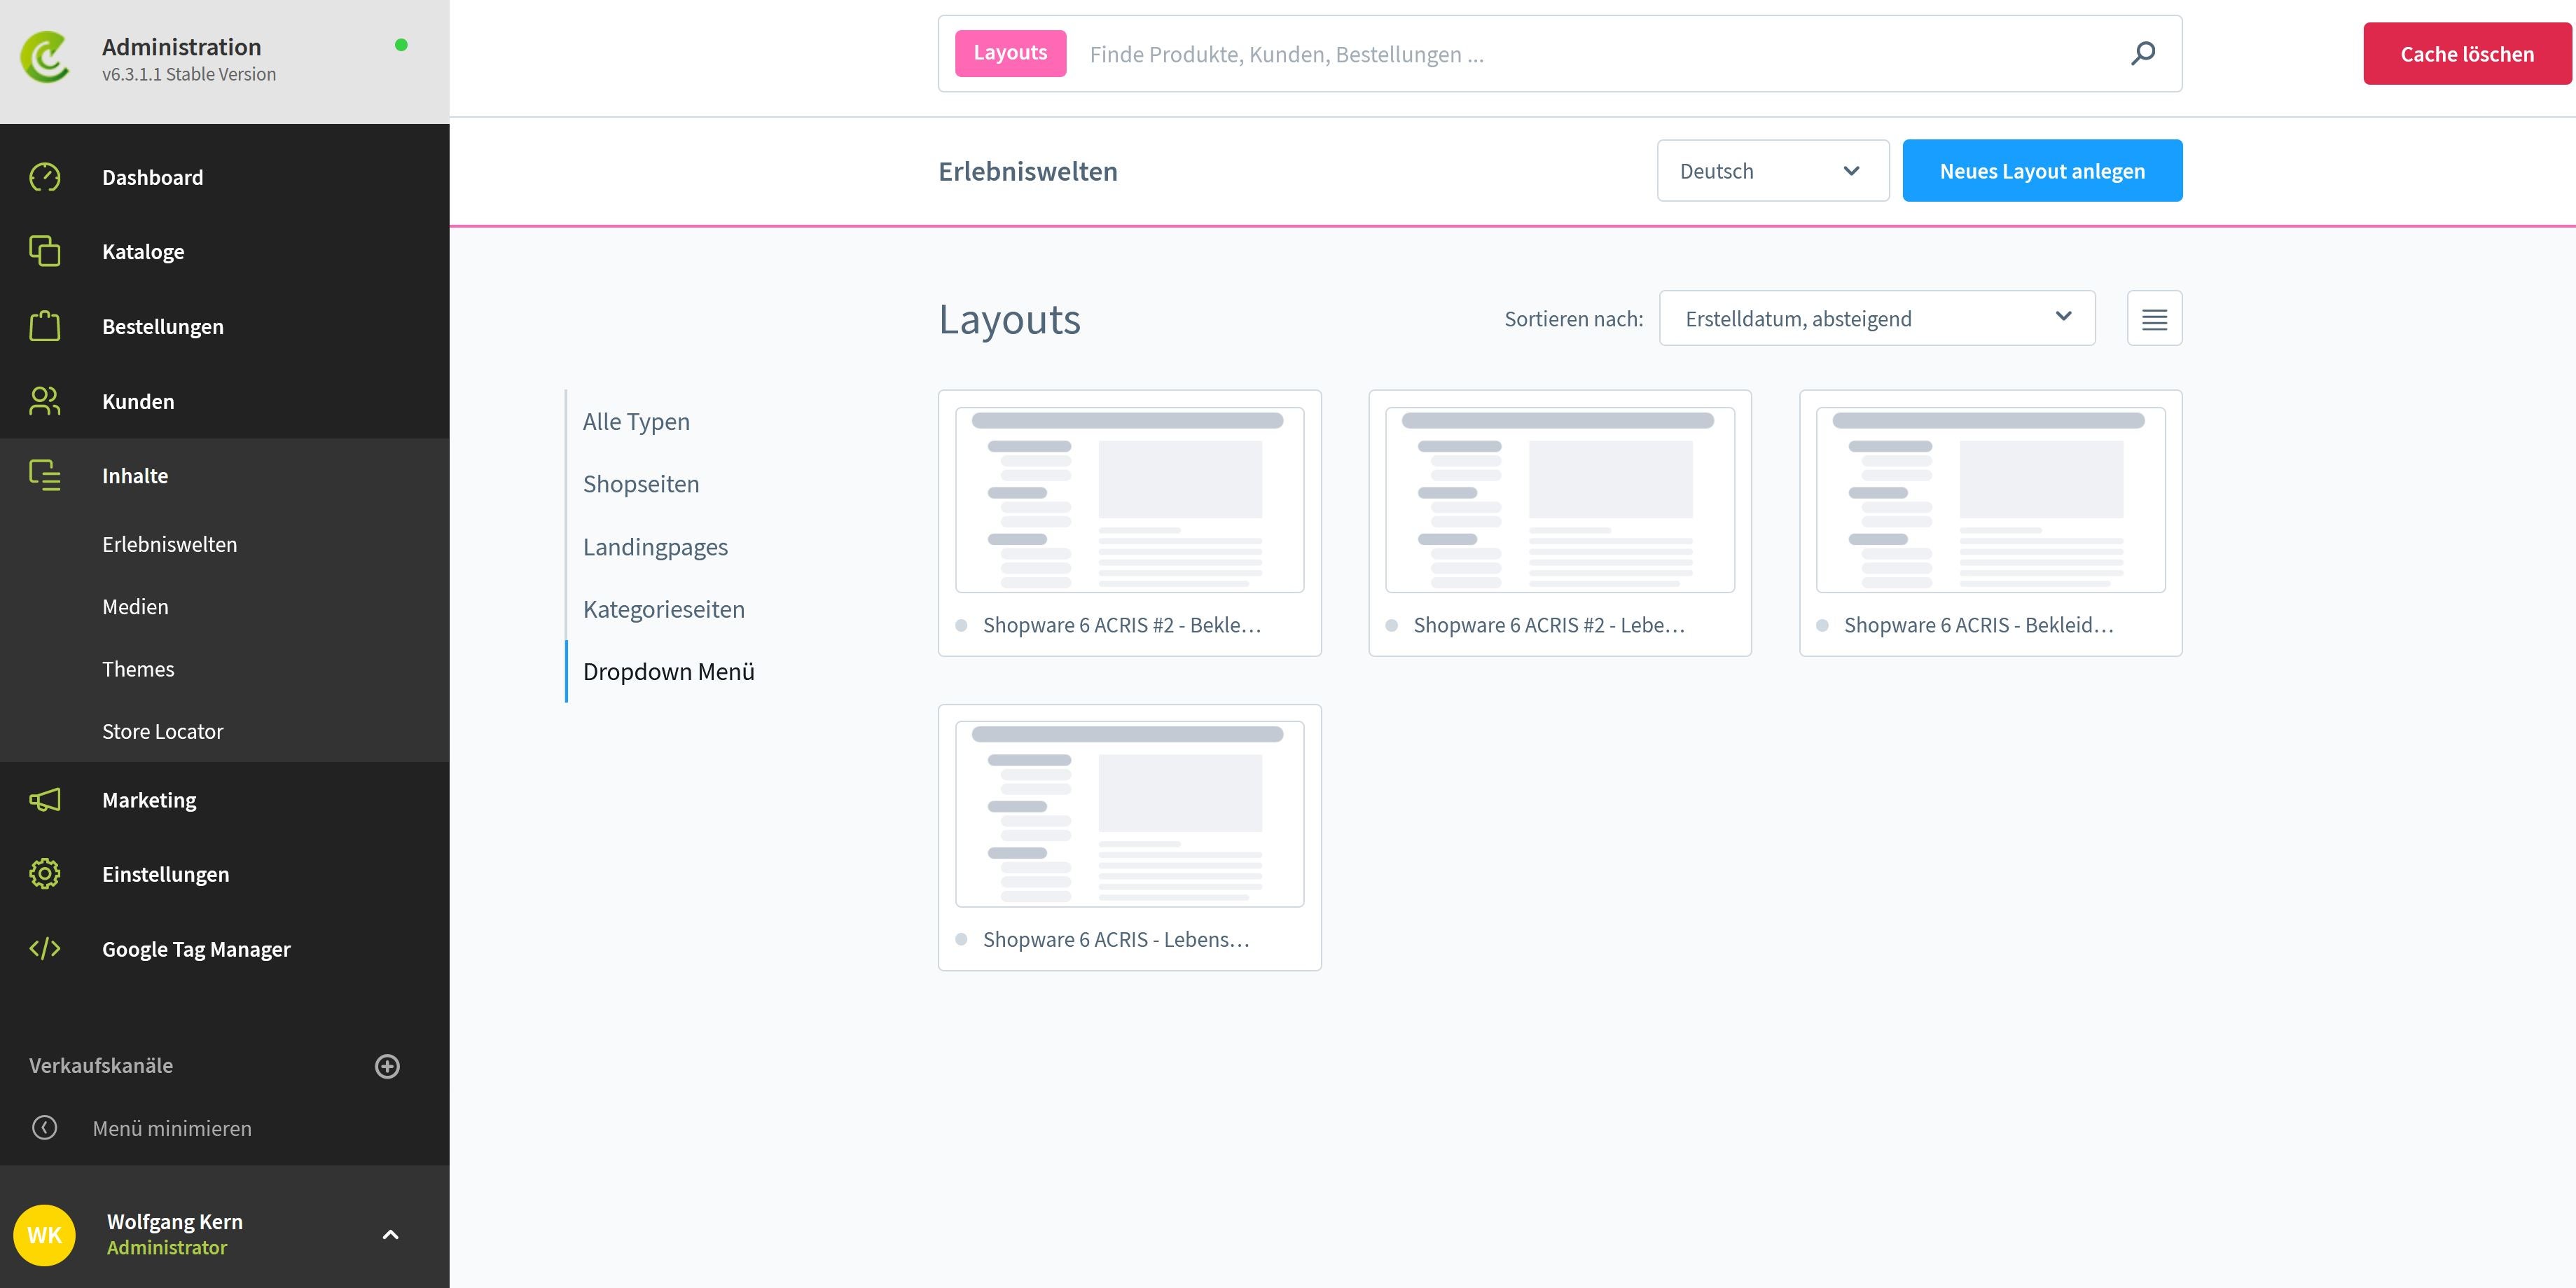
Task: Add a sales channel with plus icon
Action: [x=387, y=1066]
